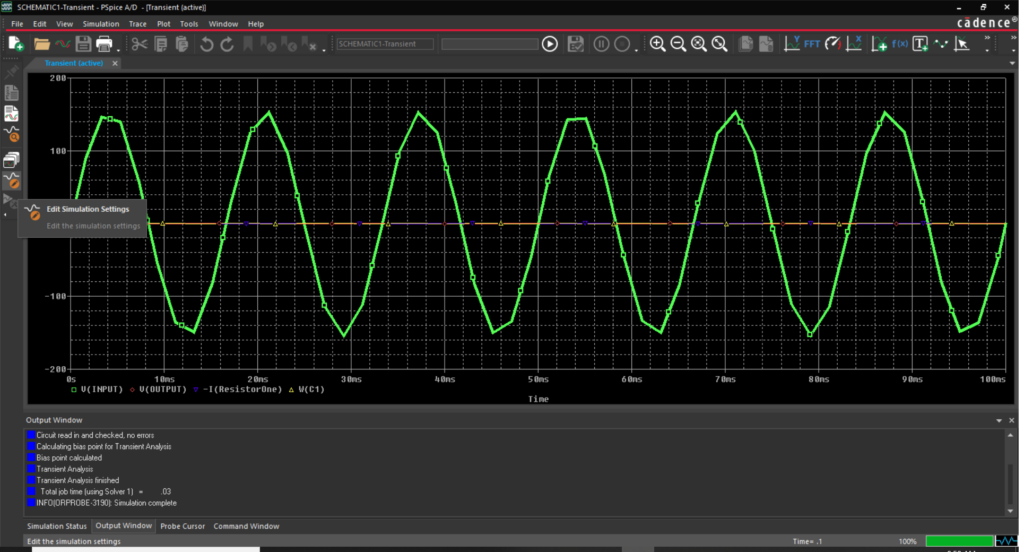
Task: Click the Edit Simulation Settings sidebar icon
Action: [x=12, y=180]
